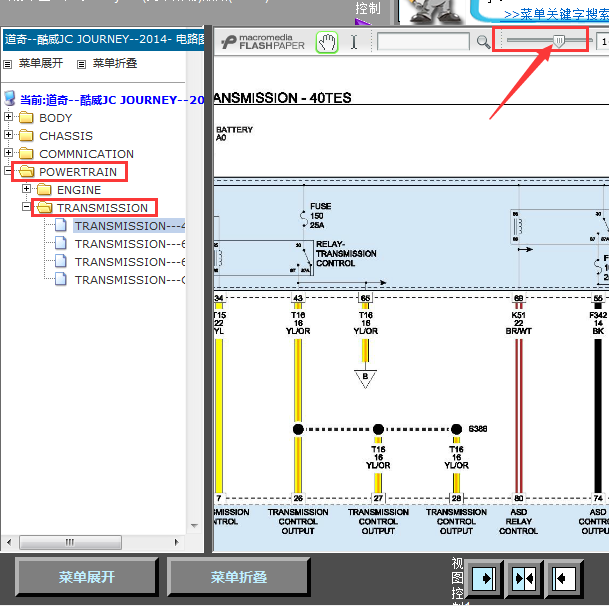Viewport: 609px width, 607px height.
Task: Click the blue title bar 道奇--酷威JC JOURNEY--2014
Action: point(104,40)
